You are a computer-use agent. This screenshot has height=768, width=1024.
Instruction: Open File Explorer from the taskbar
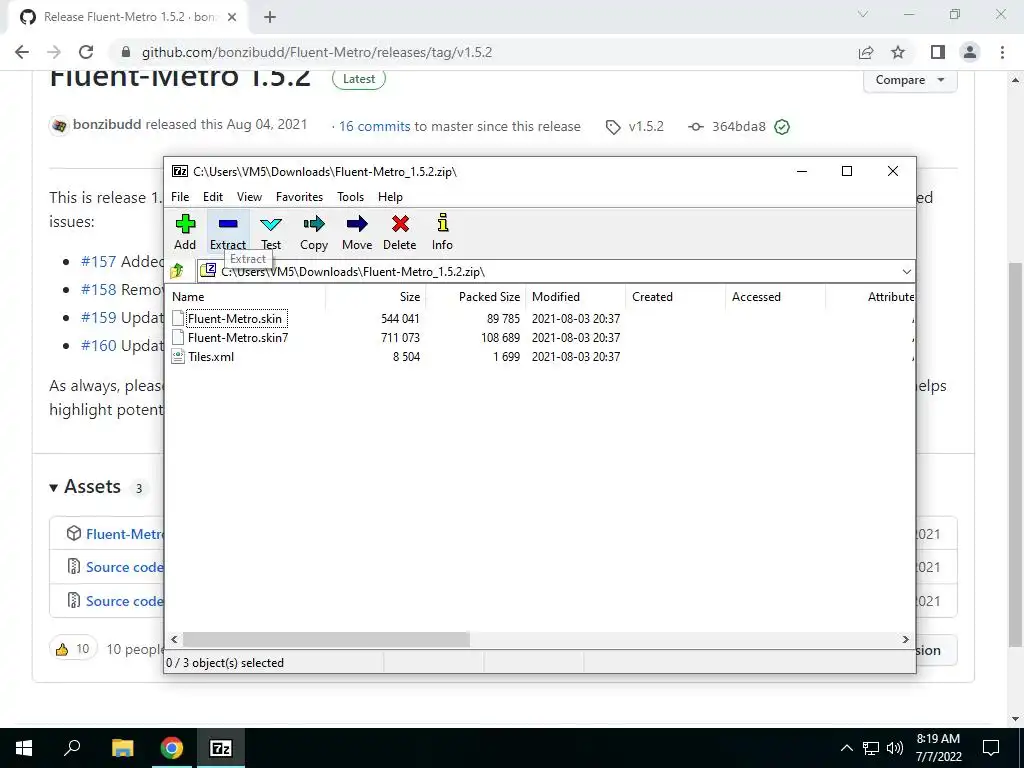[x=122, y=748]
